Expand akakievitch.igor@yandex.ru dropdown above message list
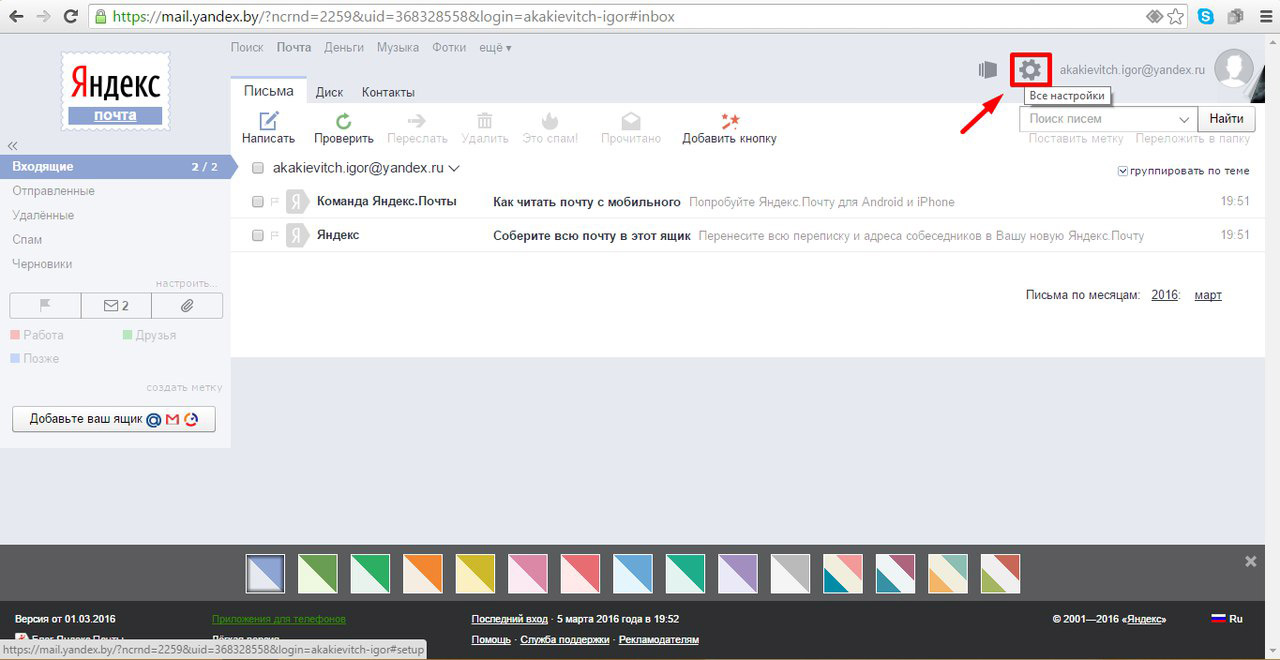 454,168
